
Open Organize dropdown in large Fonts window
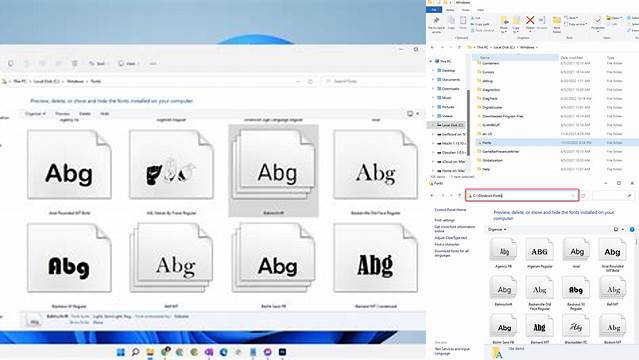pos(35,114)
